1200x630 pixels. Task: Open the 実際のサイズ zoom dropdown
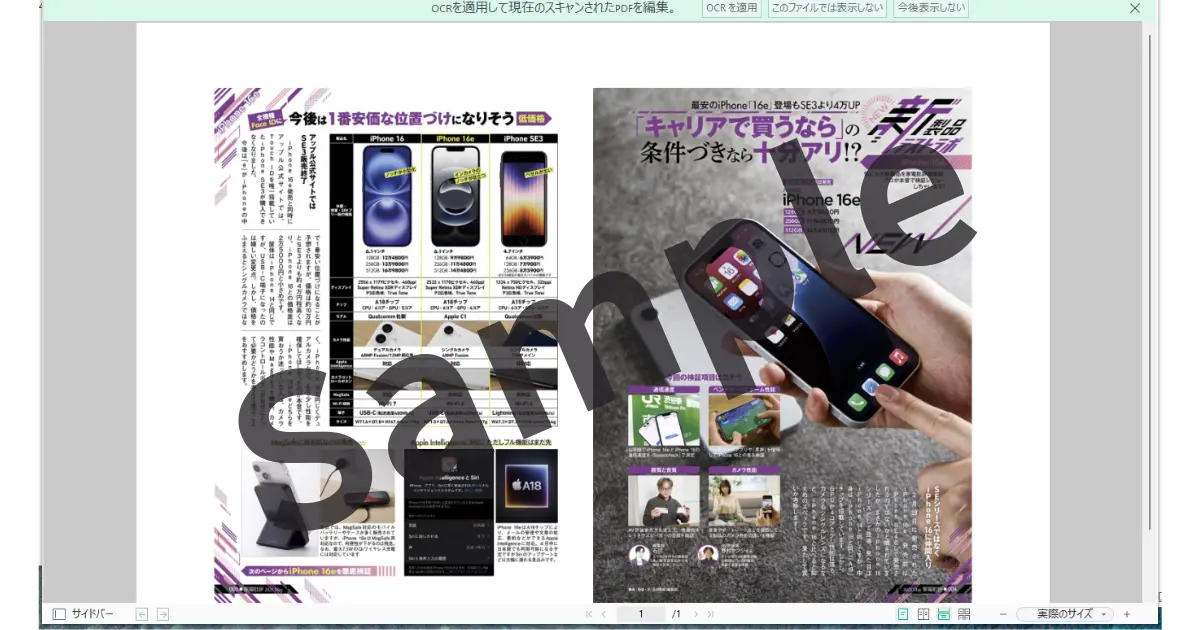click(x=1066, y=614)
